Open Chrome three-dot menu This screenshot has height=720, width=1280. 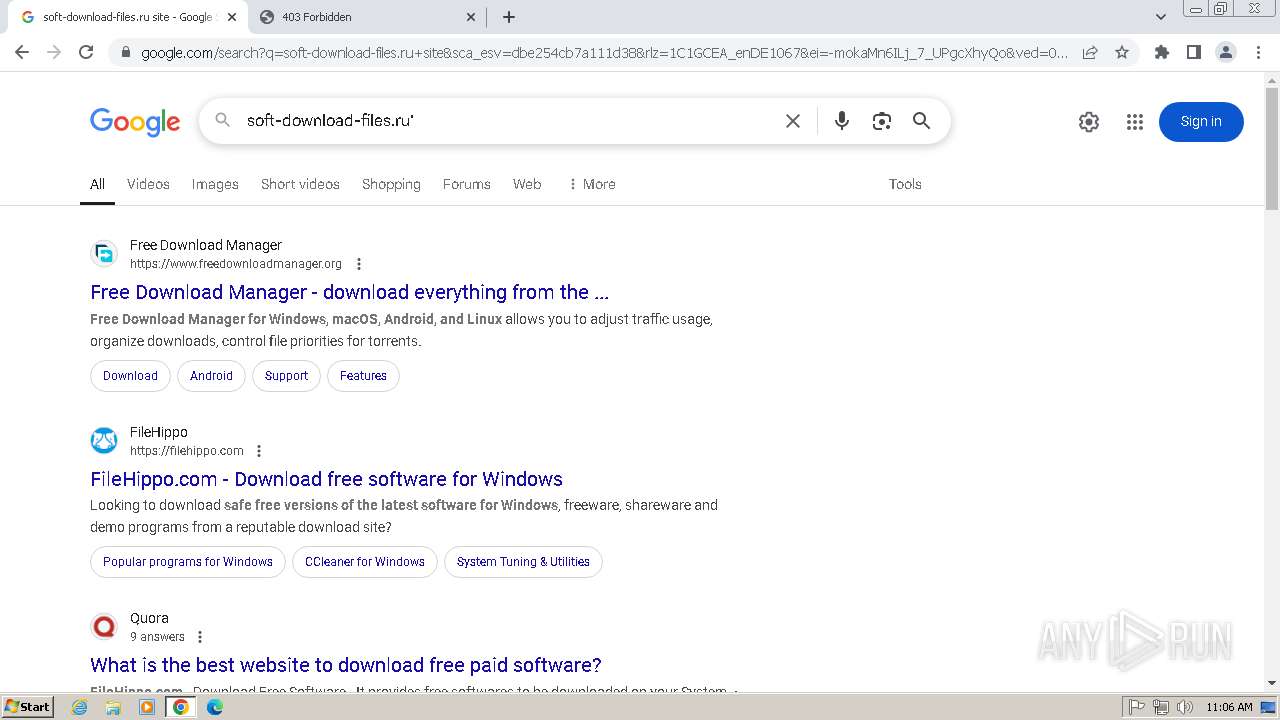click(1258, 52)
